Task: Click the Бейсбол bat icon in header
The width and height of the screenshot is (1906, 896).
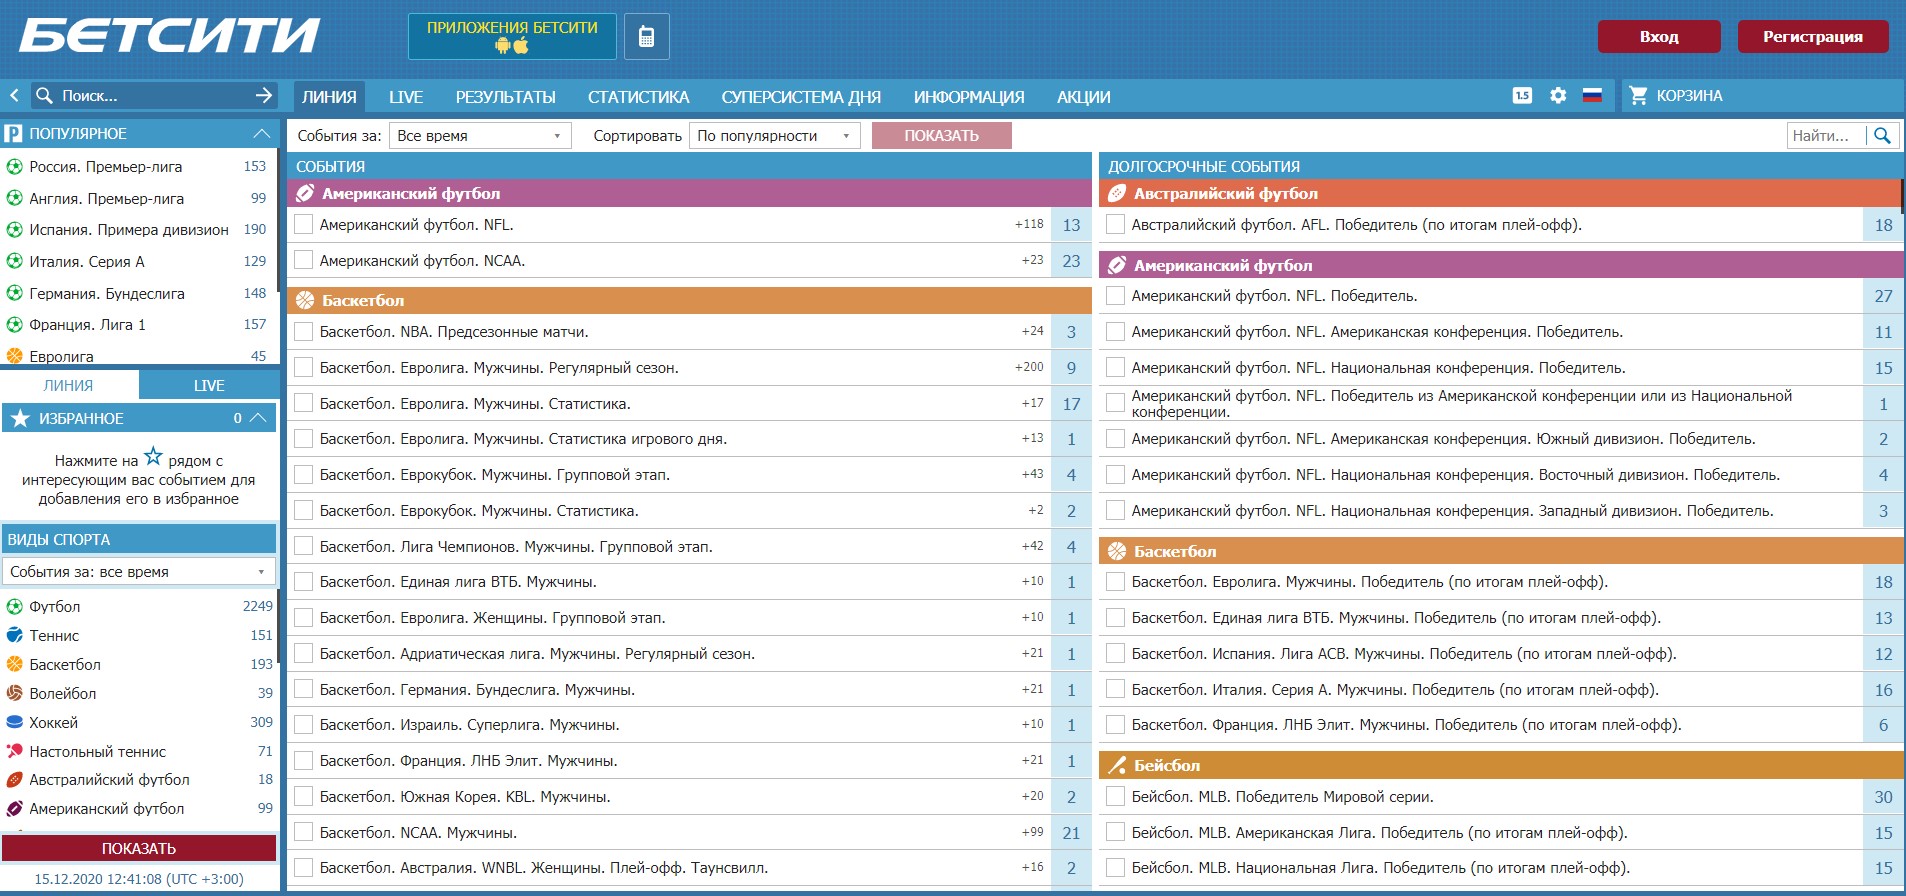Action: pos(1117,765)
